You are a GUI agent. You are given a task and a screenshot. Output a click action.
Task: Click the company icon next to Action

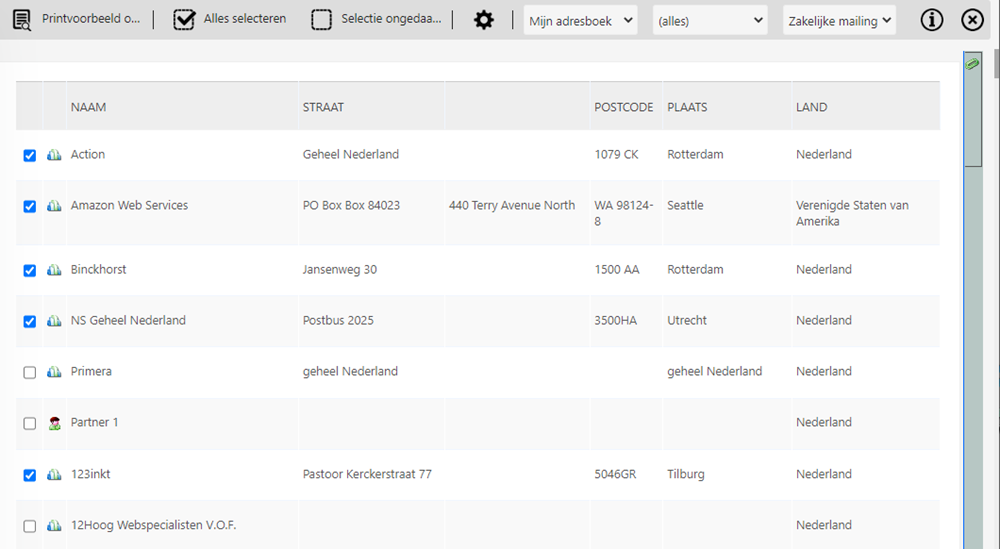pyautogui.click(x=54, y=155)
